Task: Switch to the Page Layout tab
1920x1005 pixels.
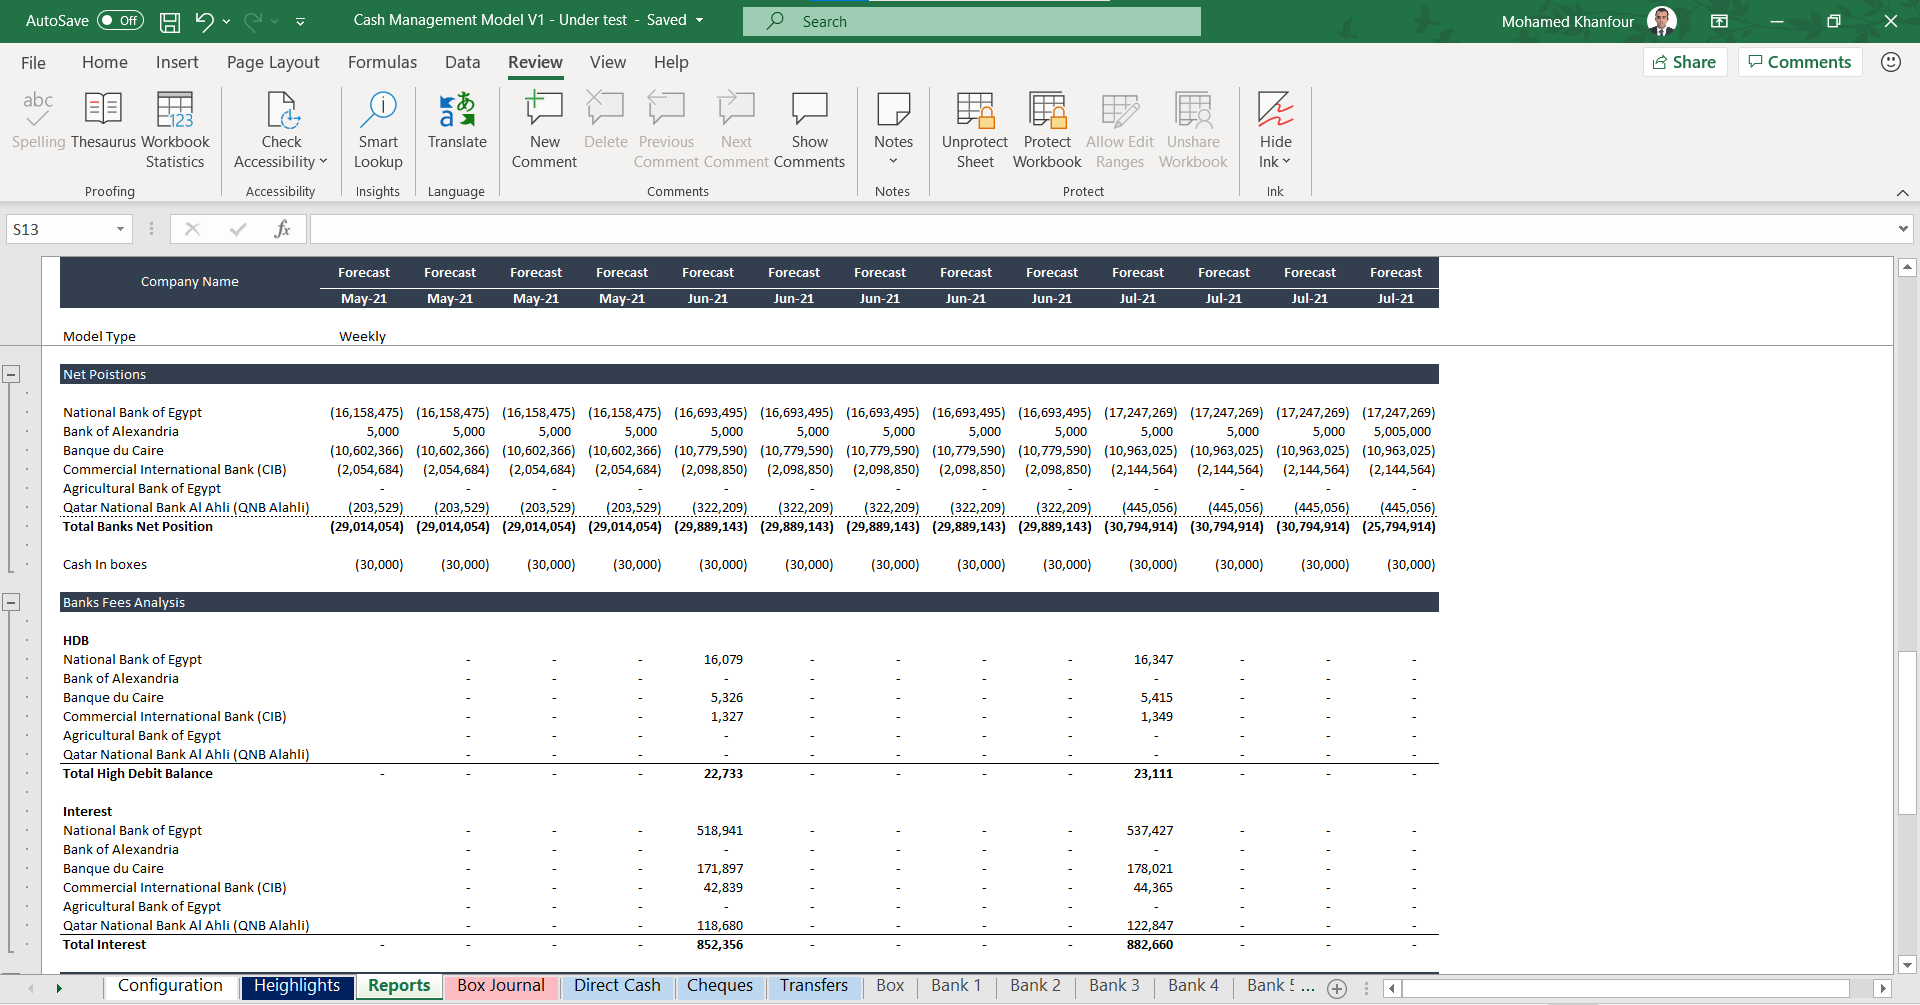Action: [x=273, y=62]
